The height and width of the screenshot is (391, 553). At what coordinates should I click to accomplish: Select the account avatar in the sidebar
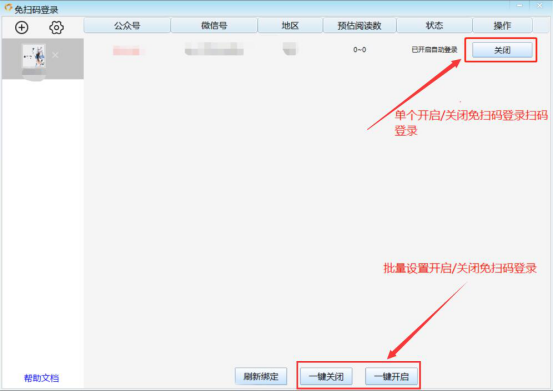point(34,56)
